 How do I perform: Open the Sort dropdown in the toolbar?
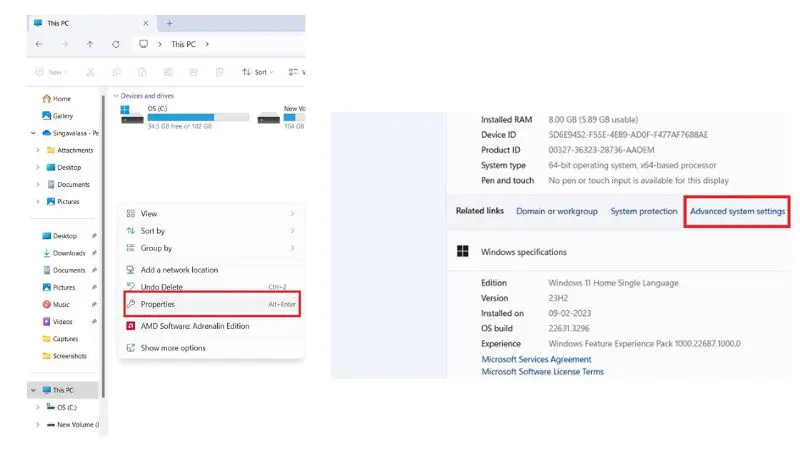[x=256, y=72]
